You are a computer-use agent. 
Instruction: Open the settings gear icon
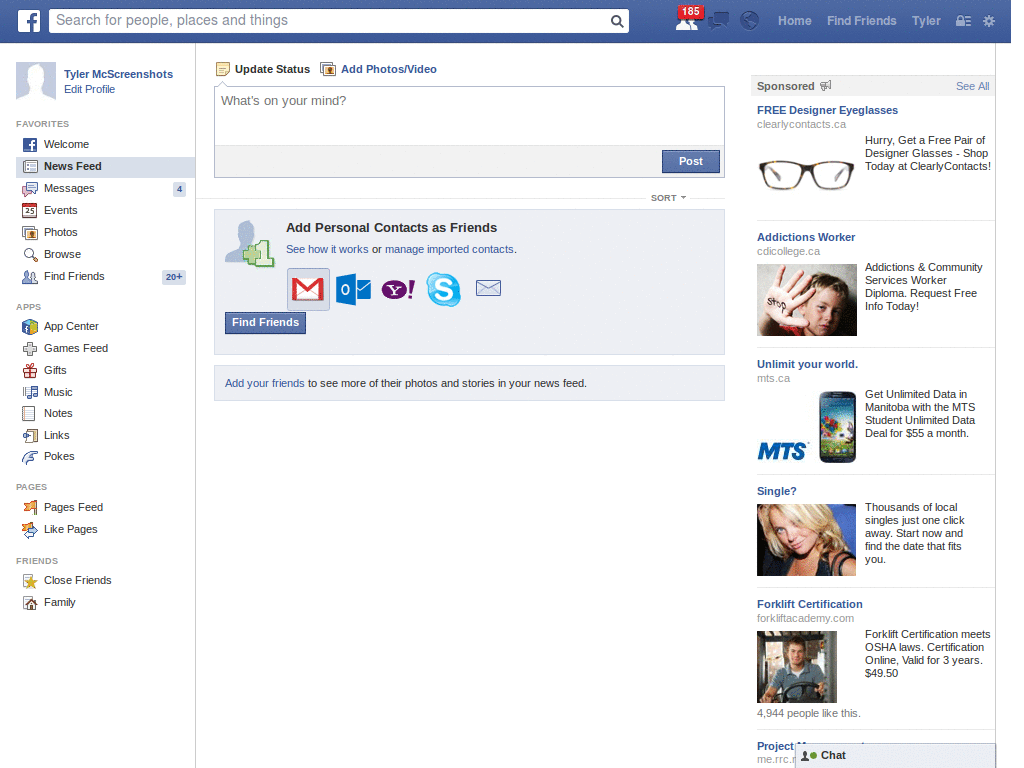pos(989,21)
